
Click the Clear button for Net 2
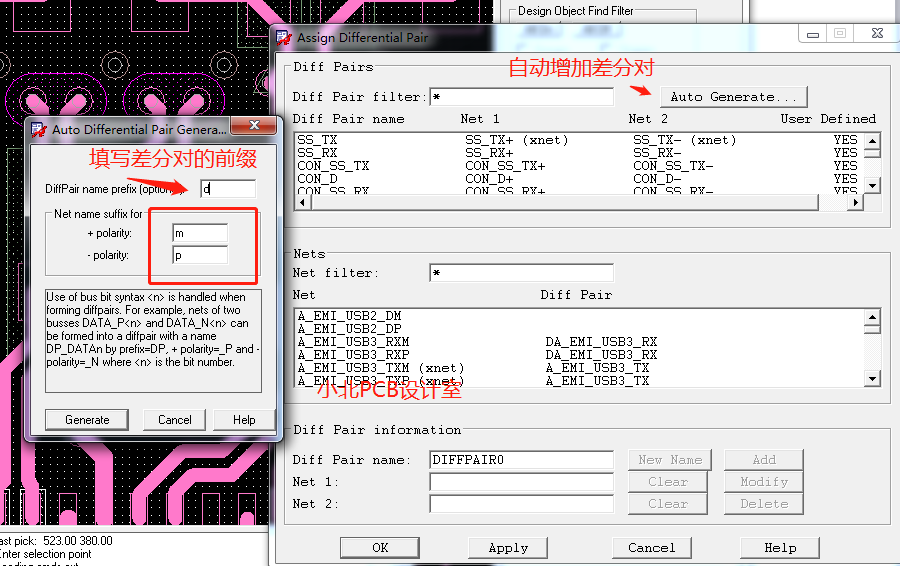[668, 503]
